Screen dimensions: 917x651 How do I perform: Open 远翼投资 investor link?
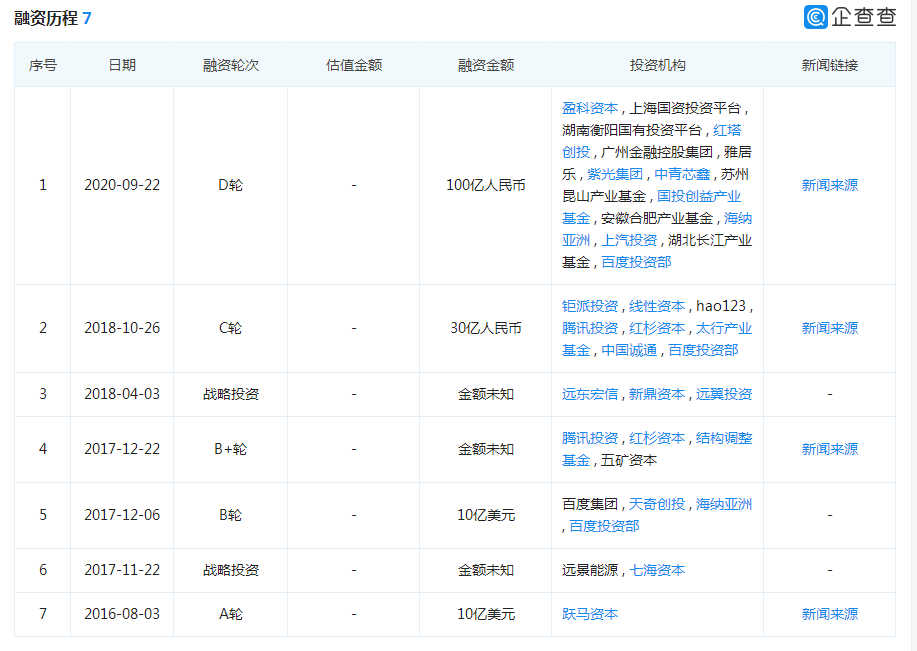(724, 394)
